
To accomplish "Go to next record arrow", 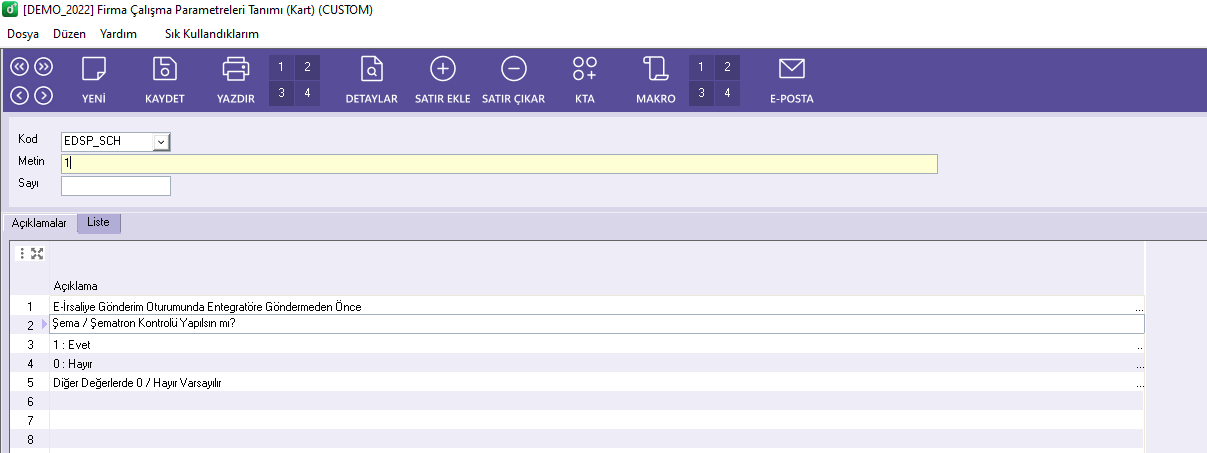I will (43, 95).
